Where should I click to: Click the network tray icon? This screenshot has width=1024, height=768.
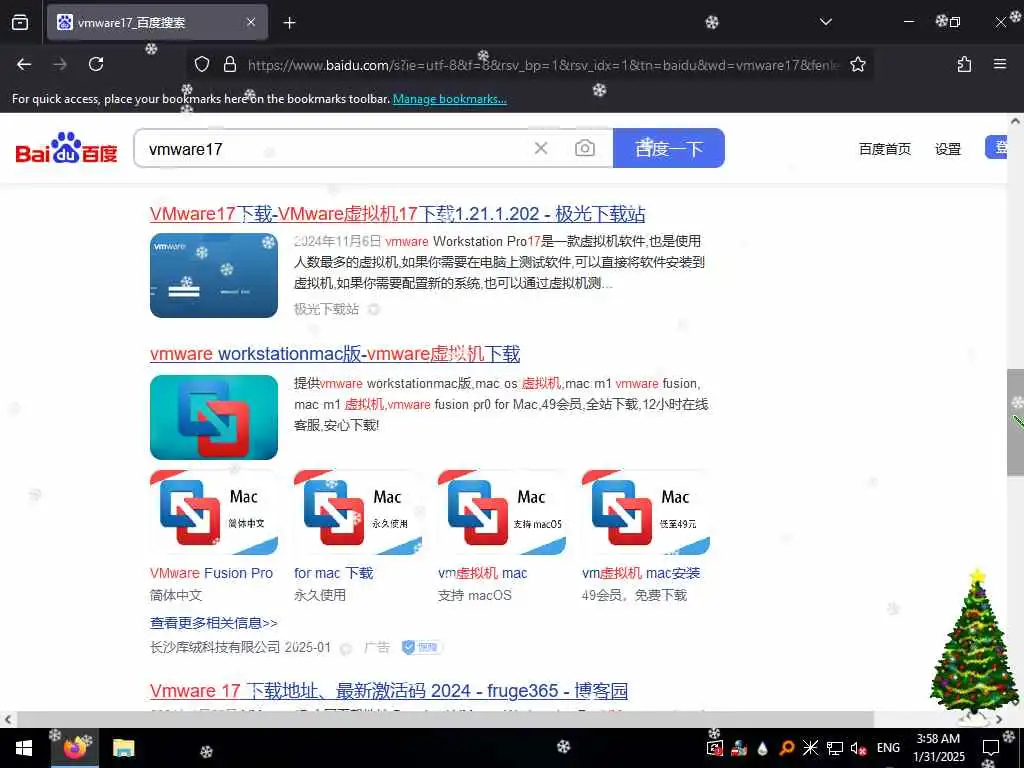(835, 748)
